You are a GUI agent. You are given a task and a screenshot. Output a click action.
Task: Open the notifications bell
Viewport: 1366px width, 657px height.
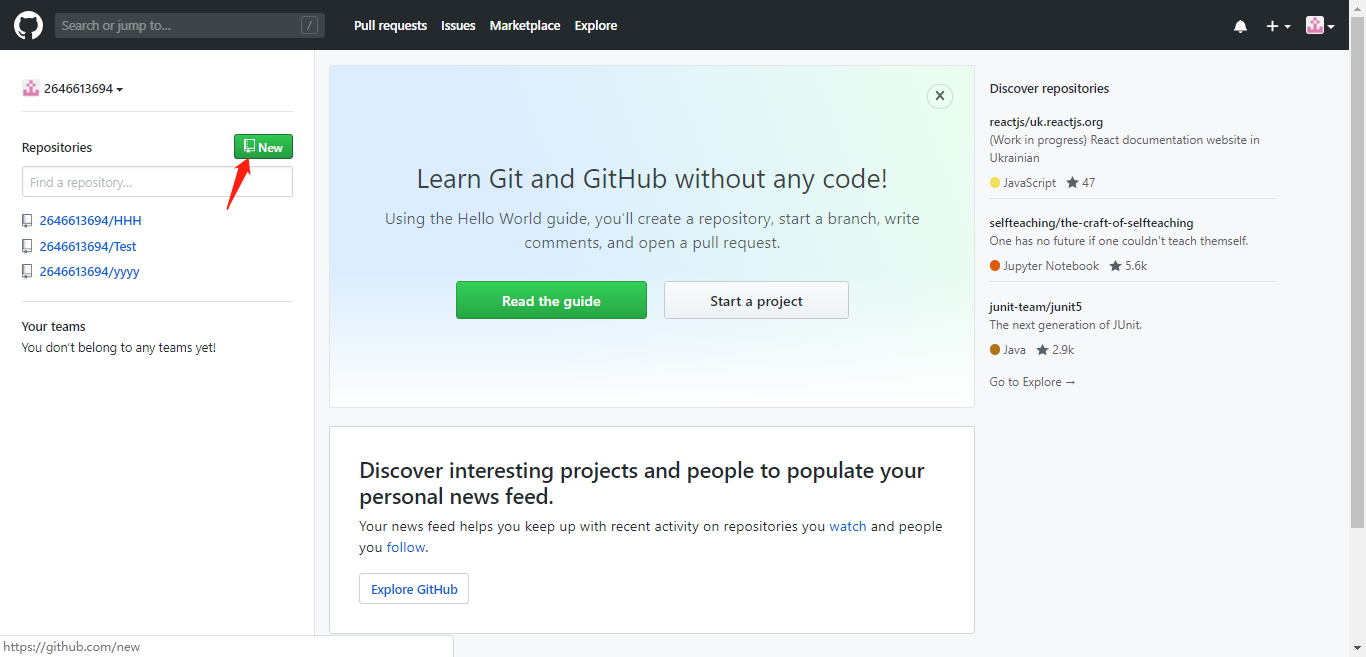[1240, 26]
